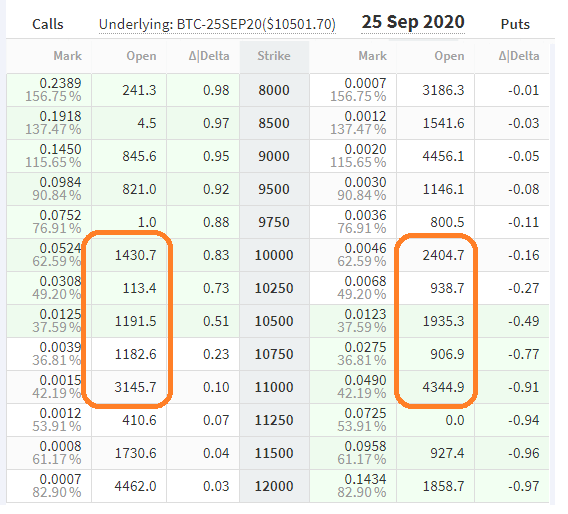Image resolution: width=568 pixels, height=514 pixels.
Task: Click call delta value 0.10
Action: tap(216, 387)
